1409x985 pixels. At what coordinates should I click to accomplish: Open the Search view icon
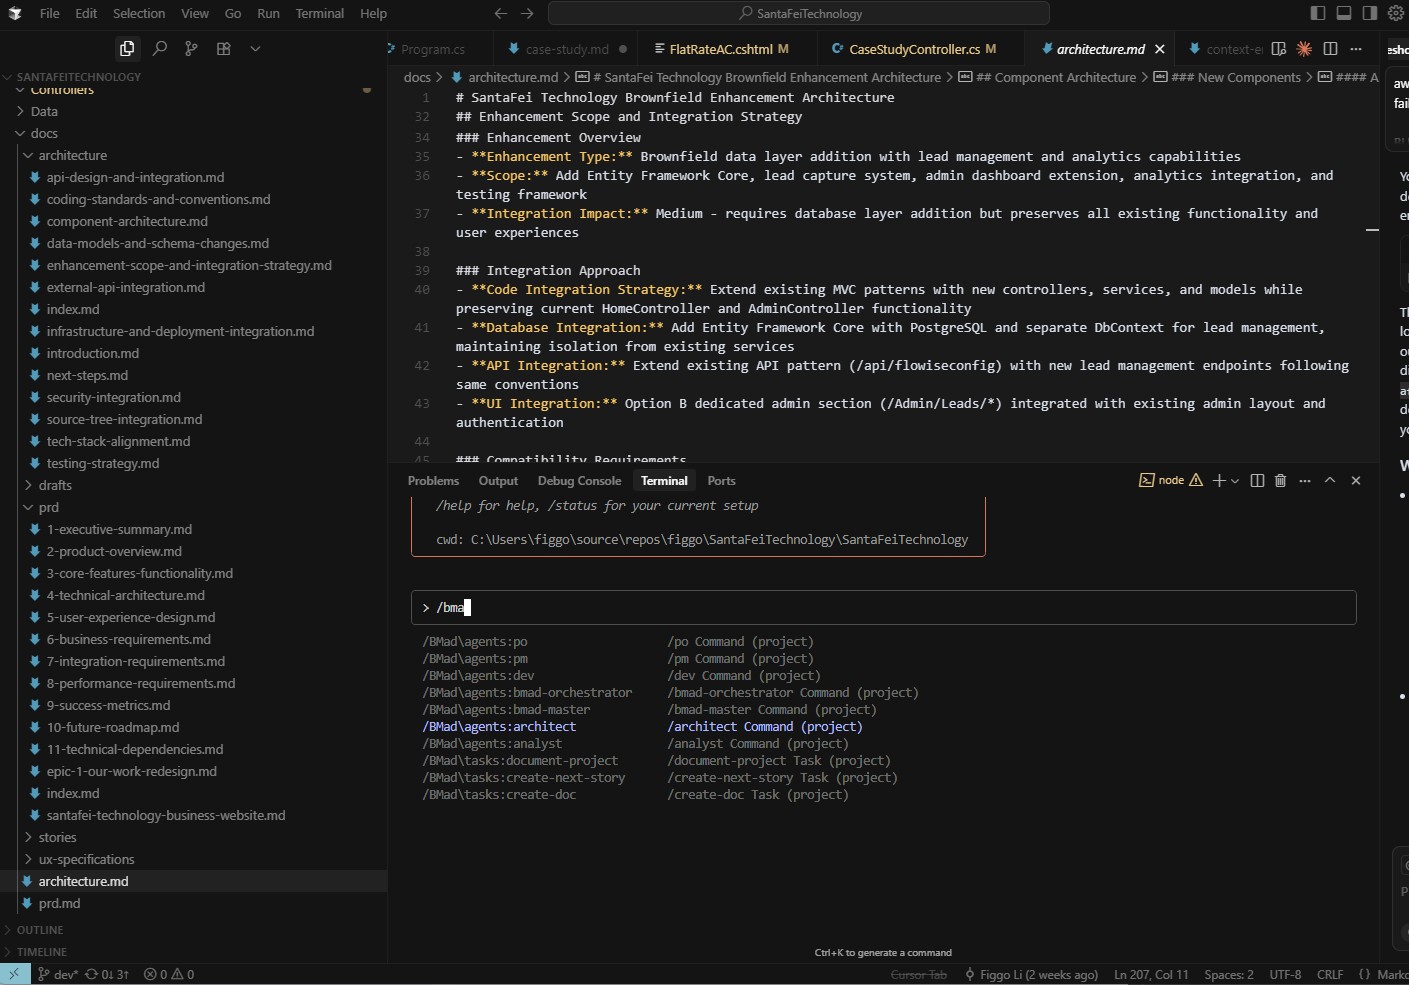coord(159,48)
